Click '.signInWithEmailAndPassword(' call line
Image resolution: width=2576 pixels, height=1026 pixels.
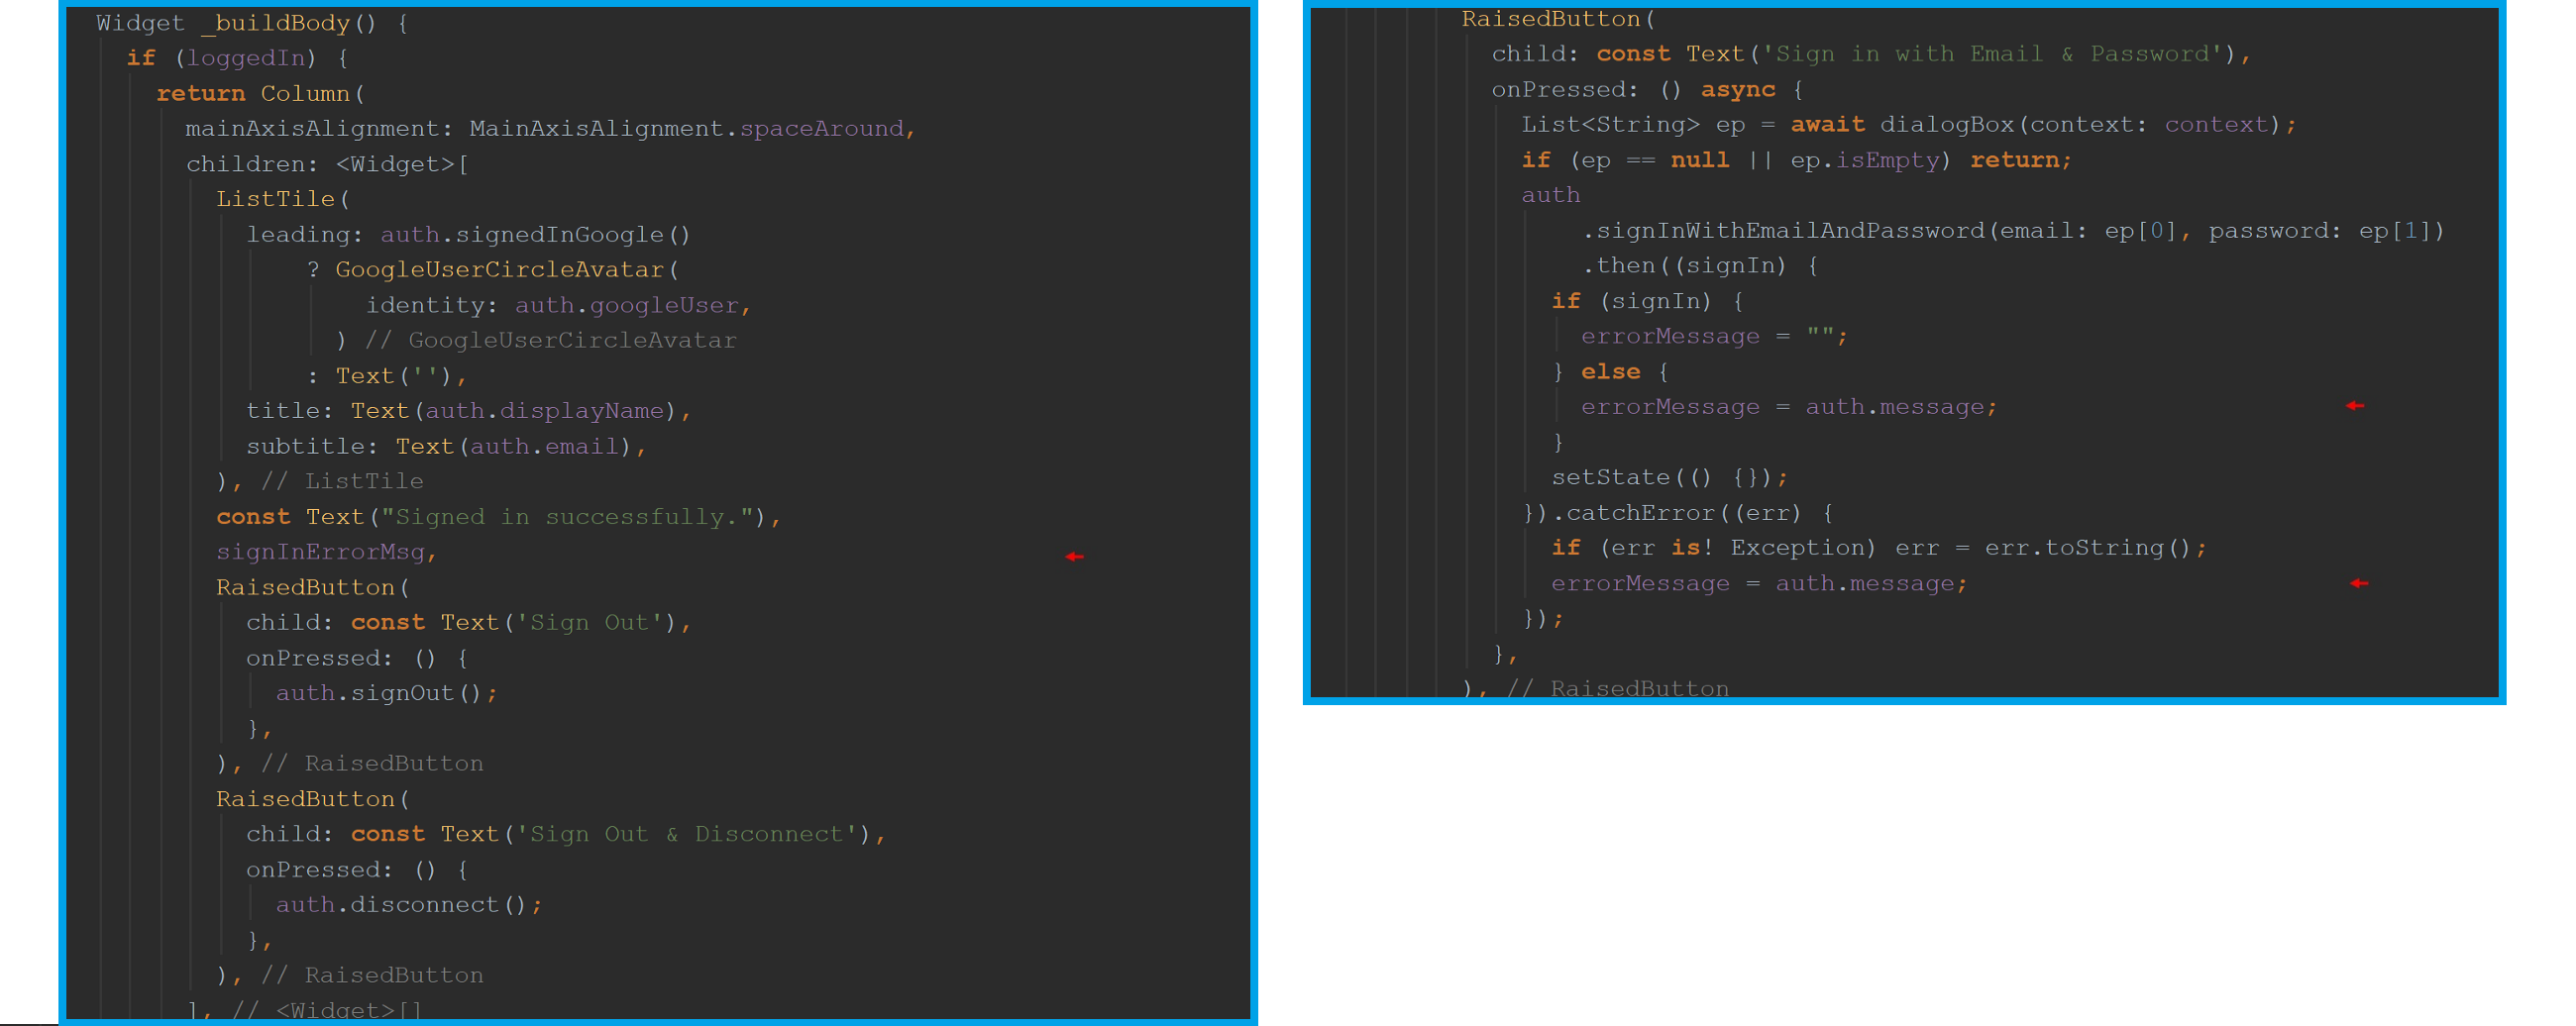click(2013, 231)
